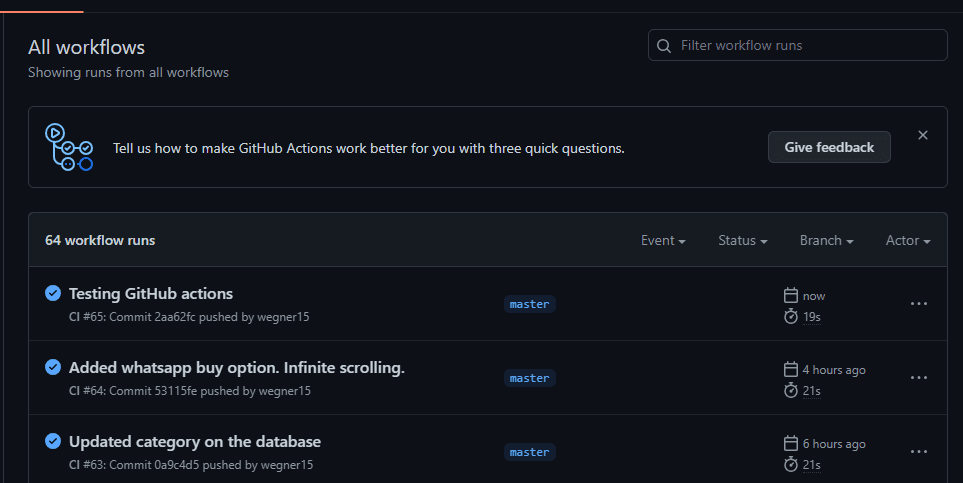Expand the Event filter dropdown

click(x=663, y=240)
